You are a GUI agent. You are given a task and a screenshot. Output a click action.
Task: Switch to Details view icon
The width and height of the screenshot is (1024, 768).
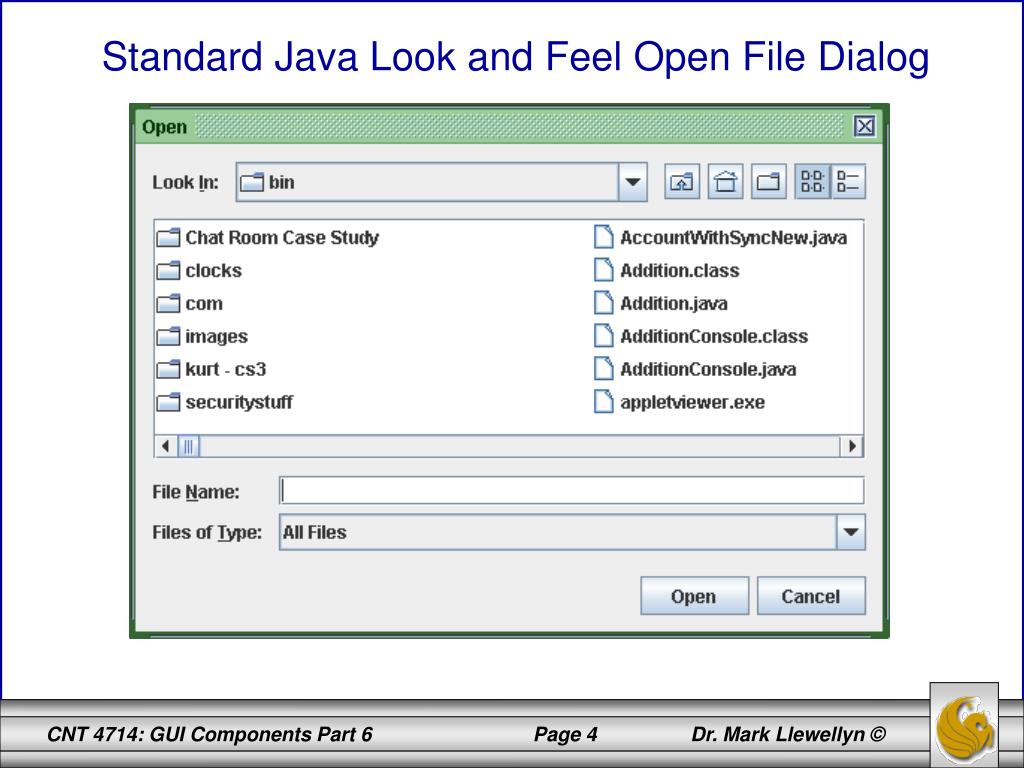point(848,182)
